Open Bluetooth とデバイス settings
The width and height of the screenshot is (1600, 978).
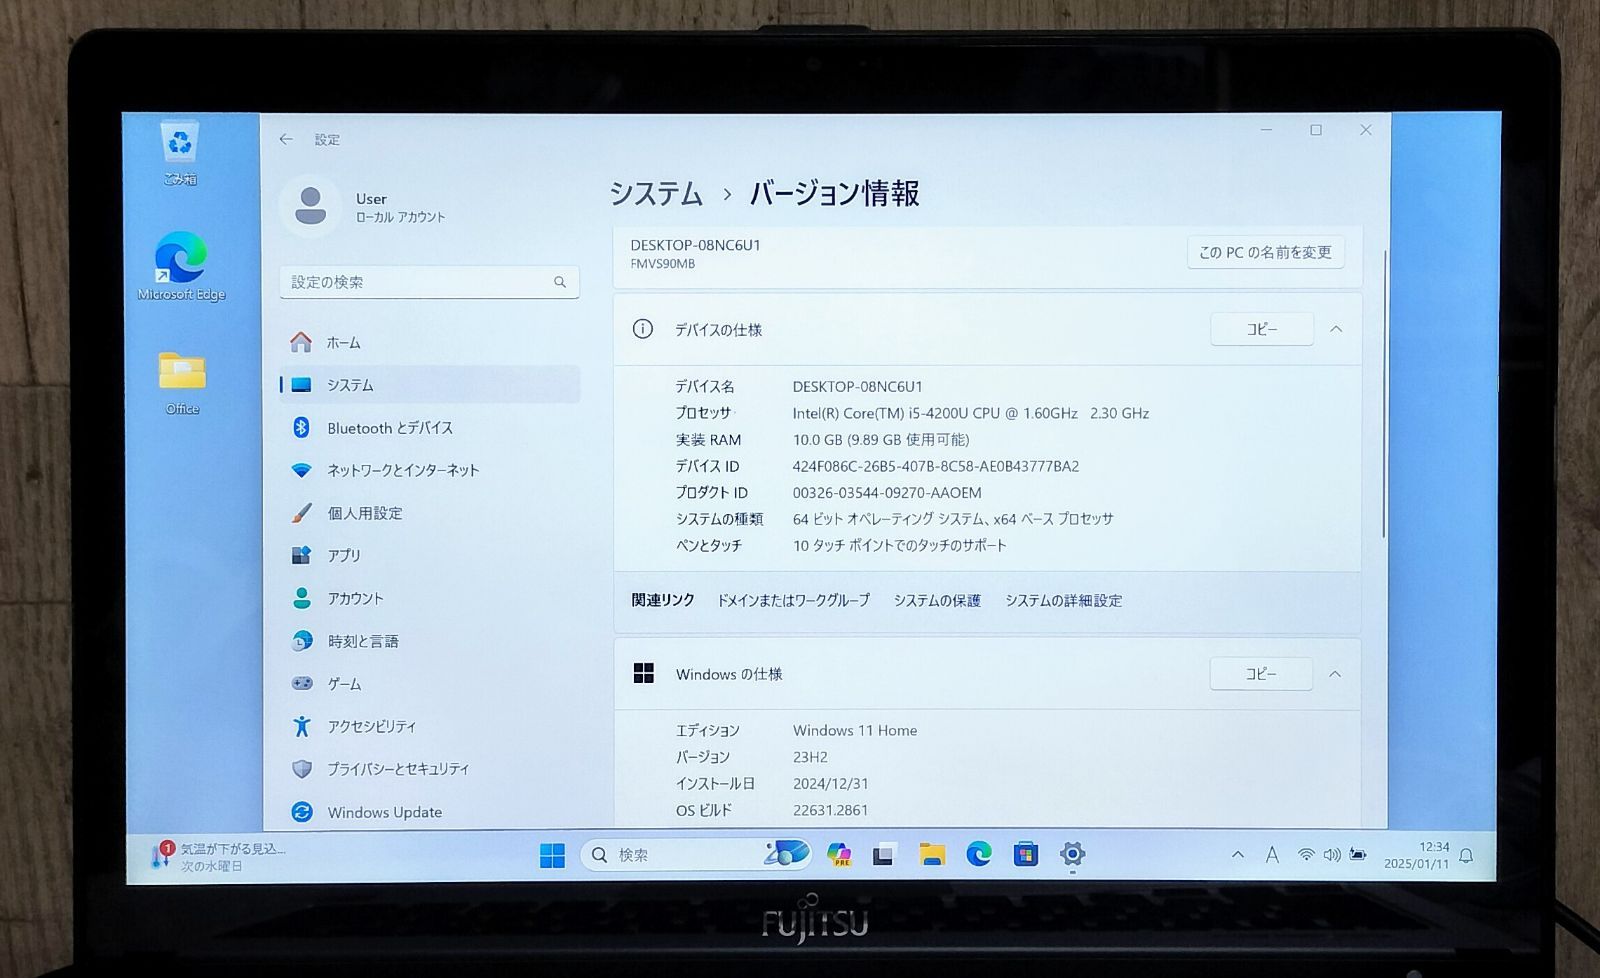point(389,427)
